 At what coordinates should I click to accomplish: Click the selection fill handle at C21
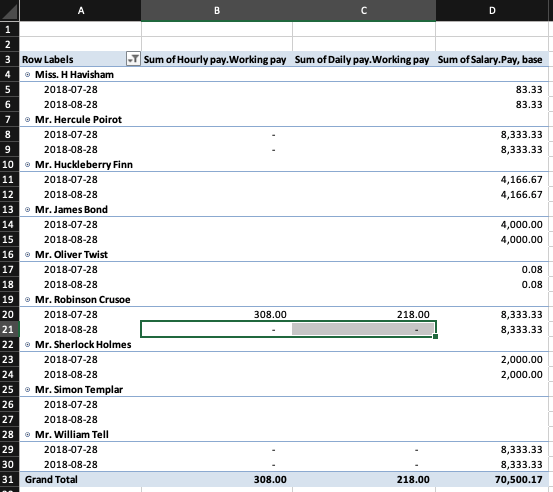pos(436,336)
